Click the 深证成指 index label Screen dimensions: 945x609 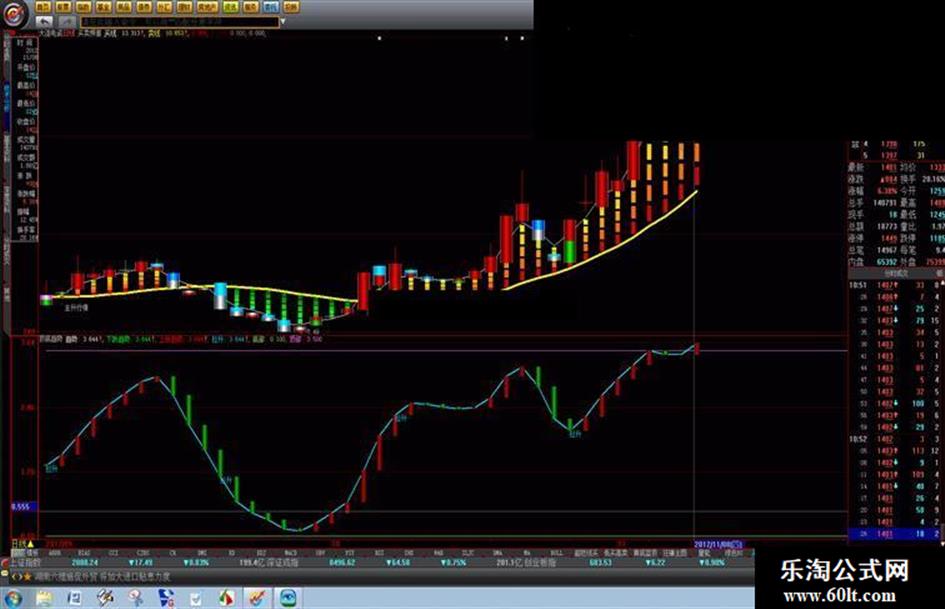284,563
